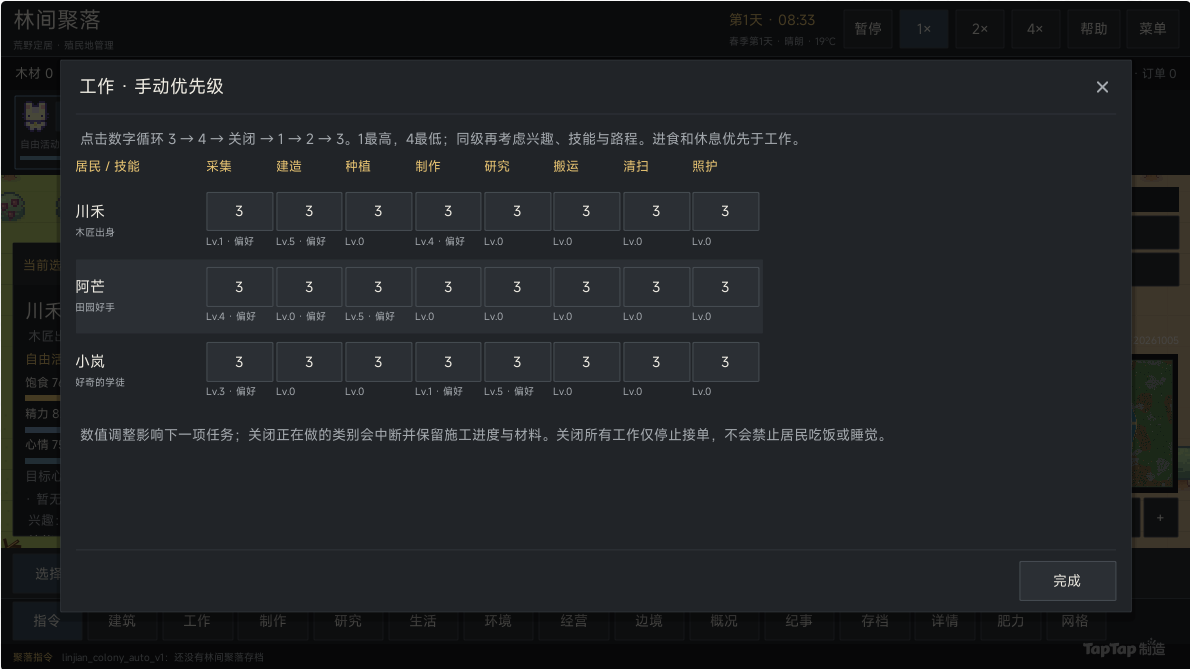Set game speed to 4×
1190x669 pixels.
(1035, 29)
